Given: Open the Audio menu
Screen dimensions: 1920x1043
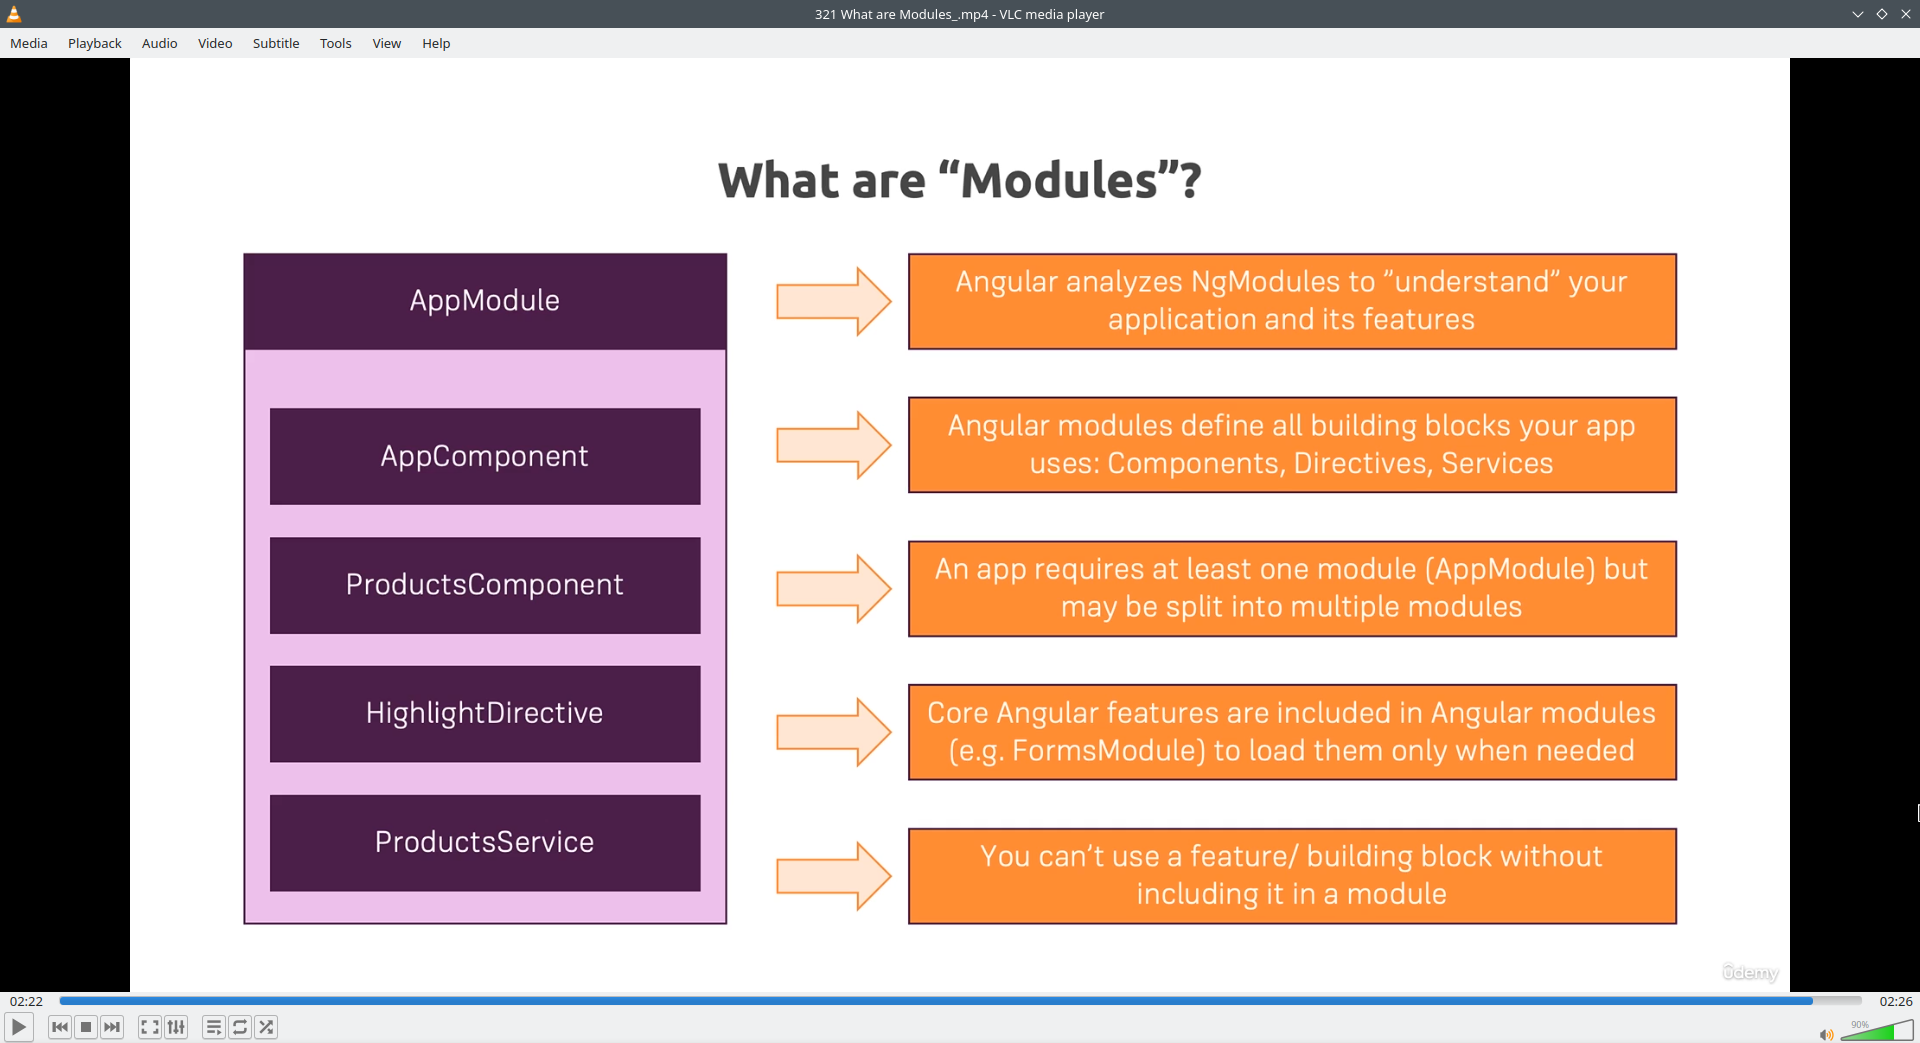Looking at the screenshot, I should (160, 43).
